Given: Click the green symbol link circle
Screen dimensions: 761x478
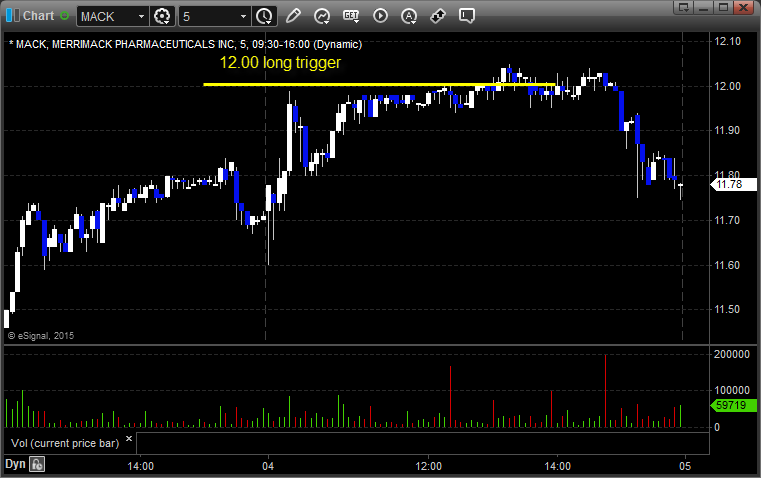Looking at the screenshot, I should point(64,16).
